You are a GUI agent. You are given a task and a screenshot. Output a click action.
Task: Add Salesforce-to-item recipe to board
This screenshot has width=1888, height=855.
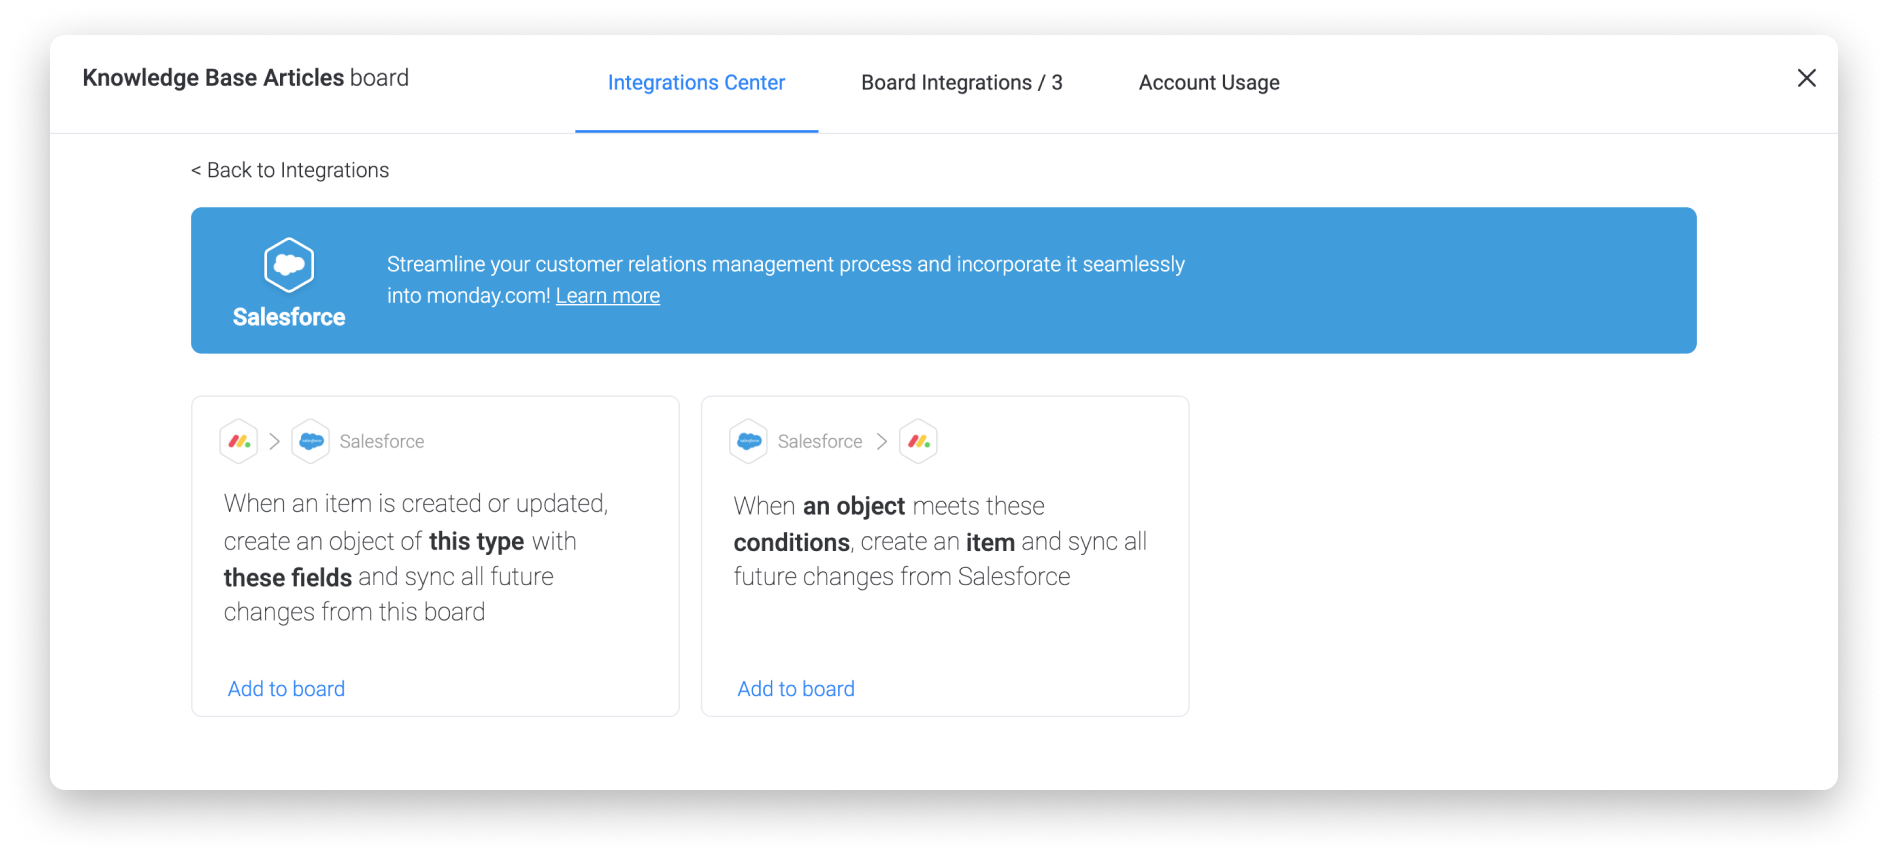tap(796, 689)
